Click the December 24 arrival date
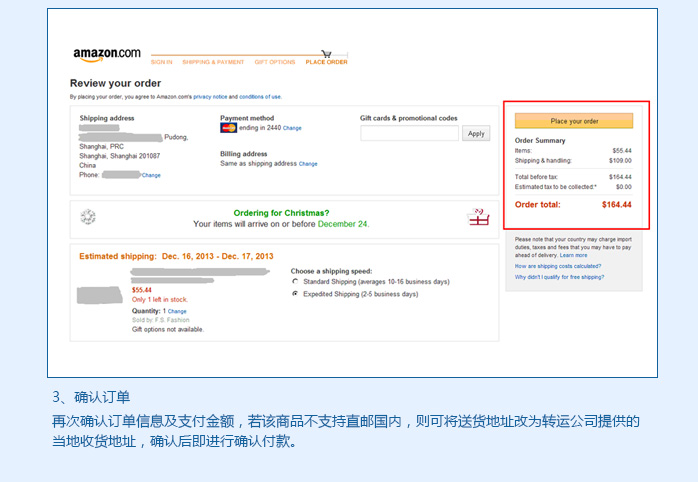698x482 pixels. (x=342, y=224)
